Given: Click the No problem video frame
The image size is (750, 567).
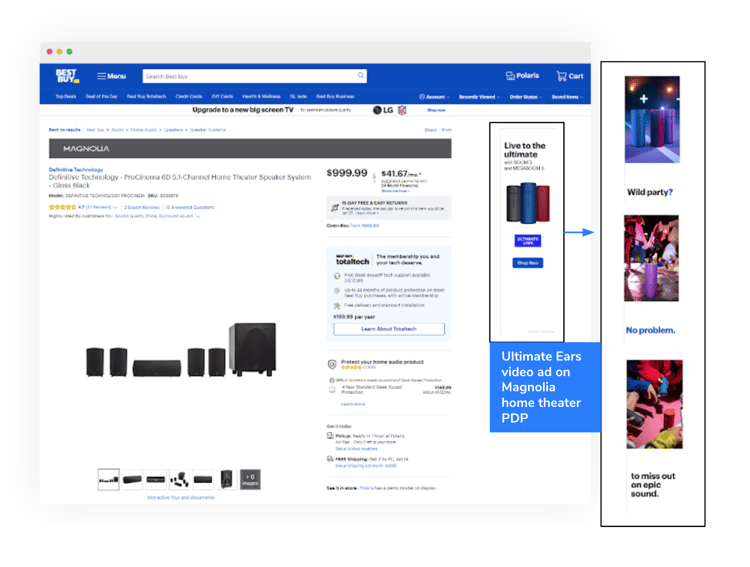Looking at the screenshot, I should coord(651,258).
